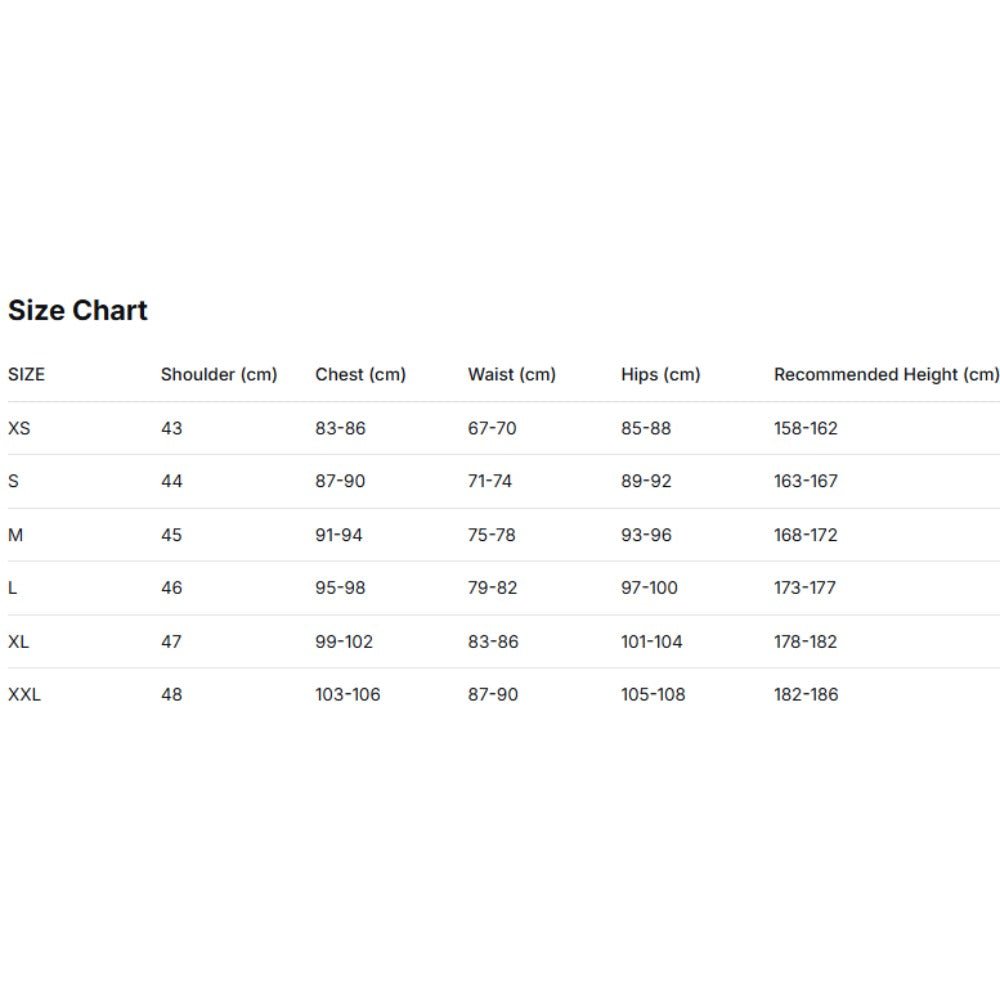Select the SIZE column header
Screen dimensions: 1000x1000
(x=27, y=375)
